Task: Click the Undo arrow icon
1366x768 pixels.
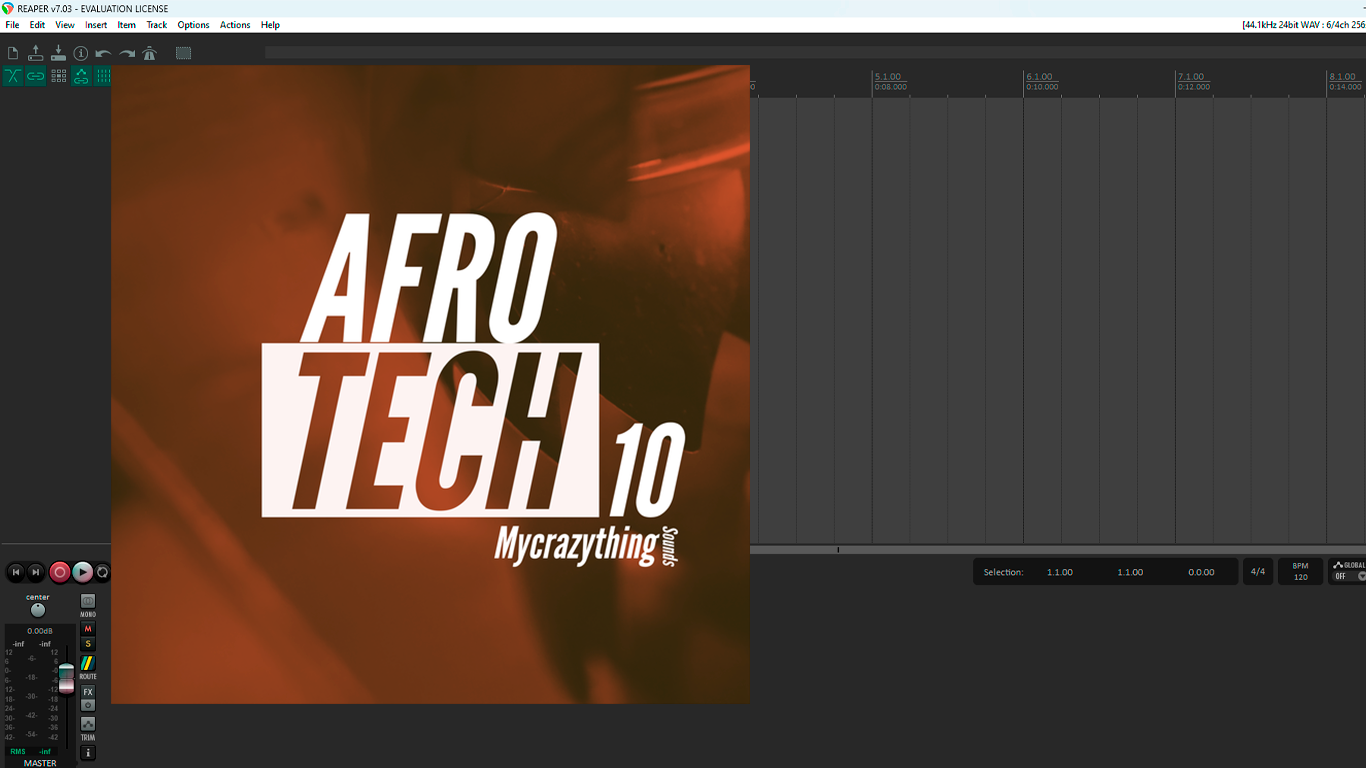Action: pos(103,53)
